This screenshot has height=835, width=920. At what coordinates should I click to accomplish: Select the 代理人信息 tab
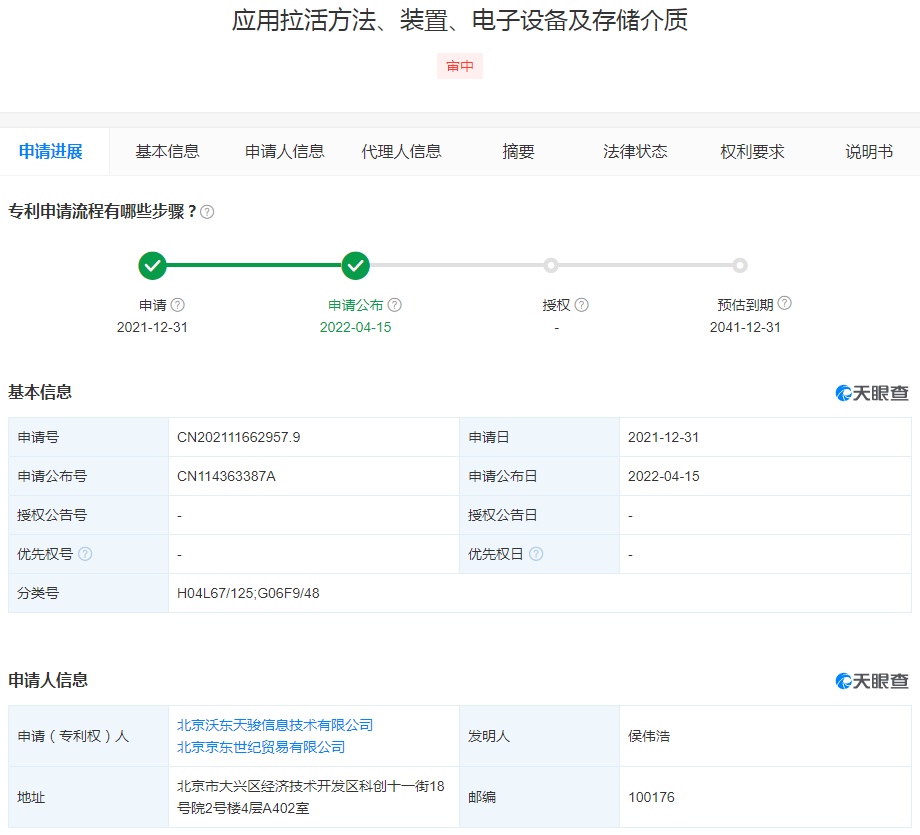point(401,152)
